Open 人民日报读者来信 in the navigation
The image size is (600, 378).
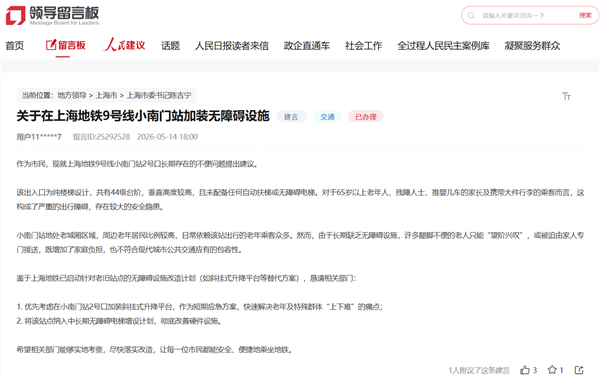232,46
